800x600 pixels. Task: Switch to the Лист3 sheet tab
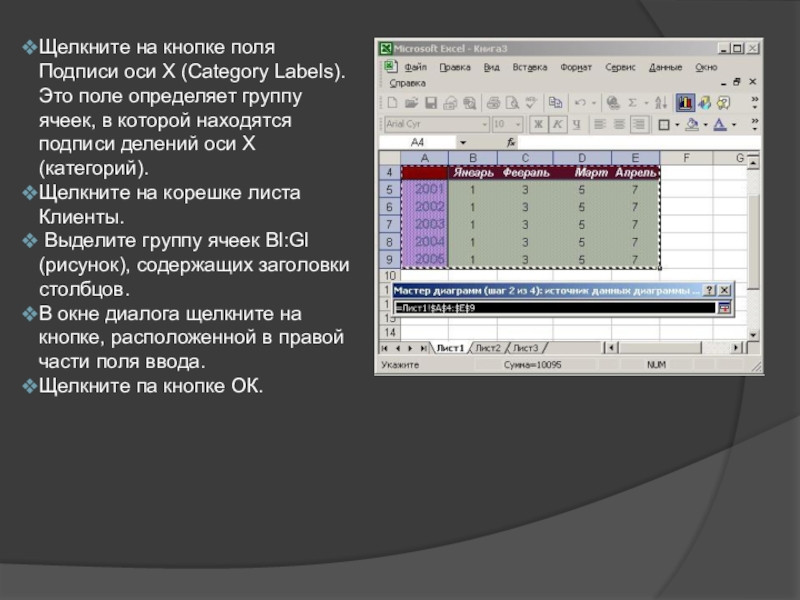pyautogui.click(x=526, y=348)
